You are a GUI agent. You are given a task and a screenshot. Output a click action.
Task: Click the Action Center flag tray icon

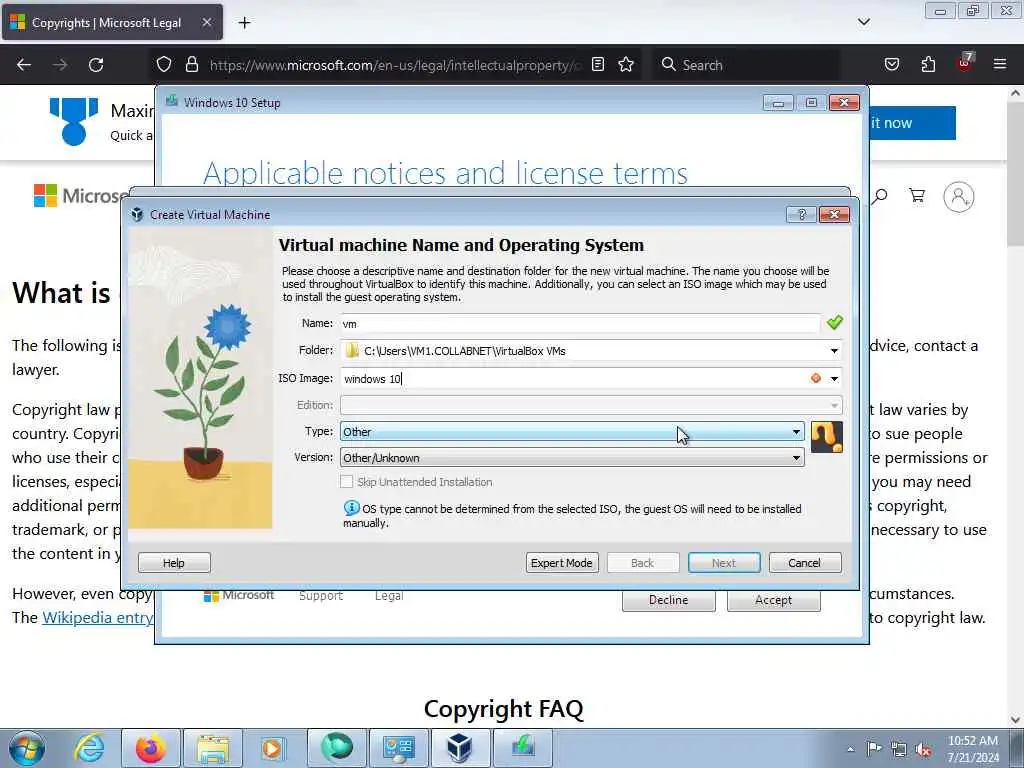pyautogui.click(x=874, y=748)
